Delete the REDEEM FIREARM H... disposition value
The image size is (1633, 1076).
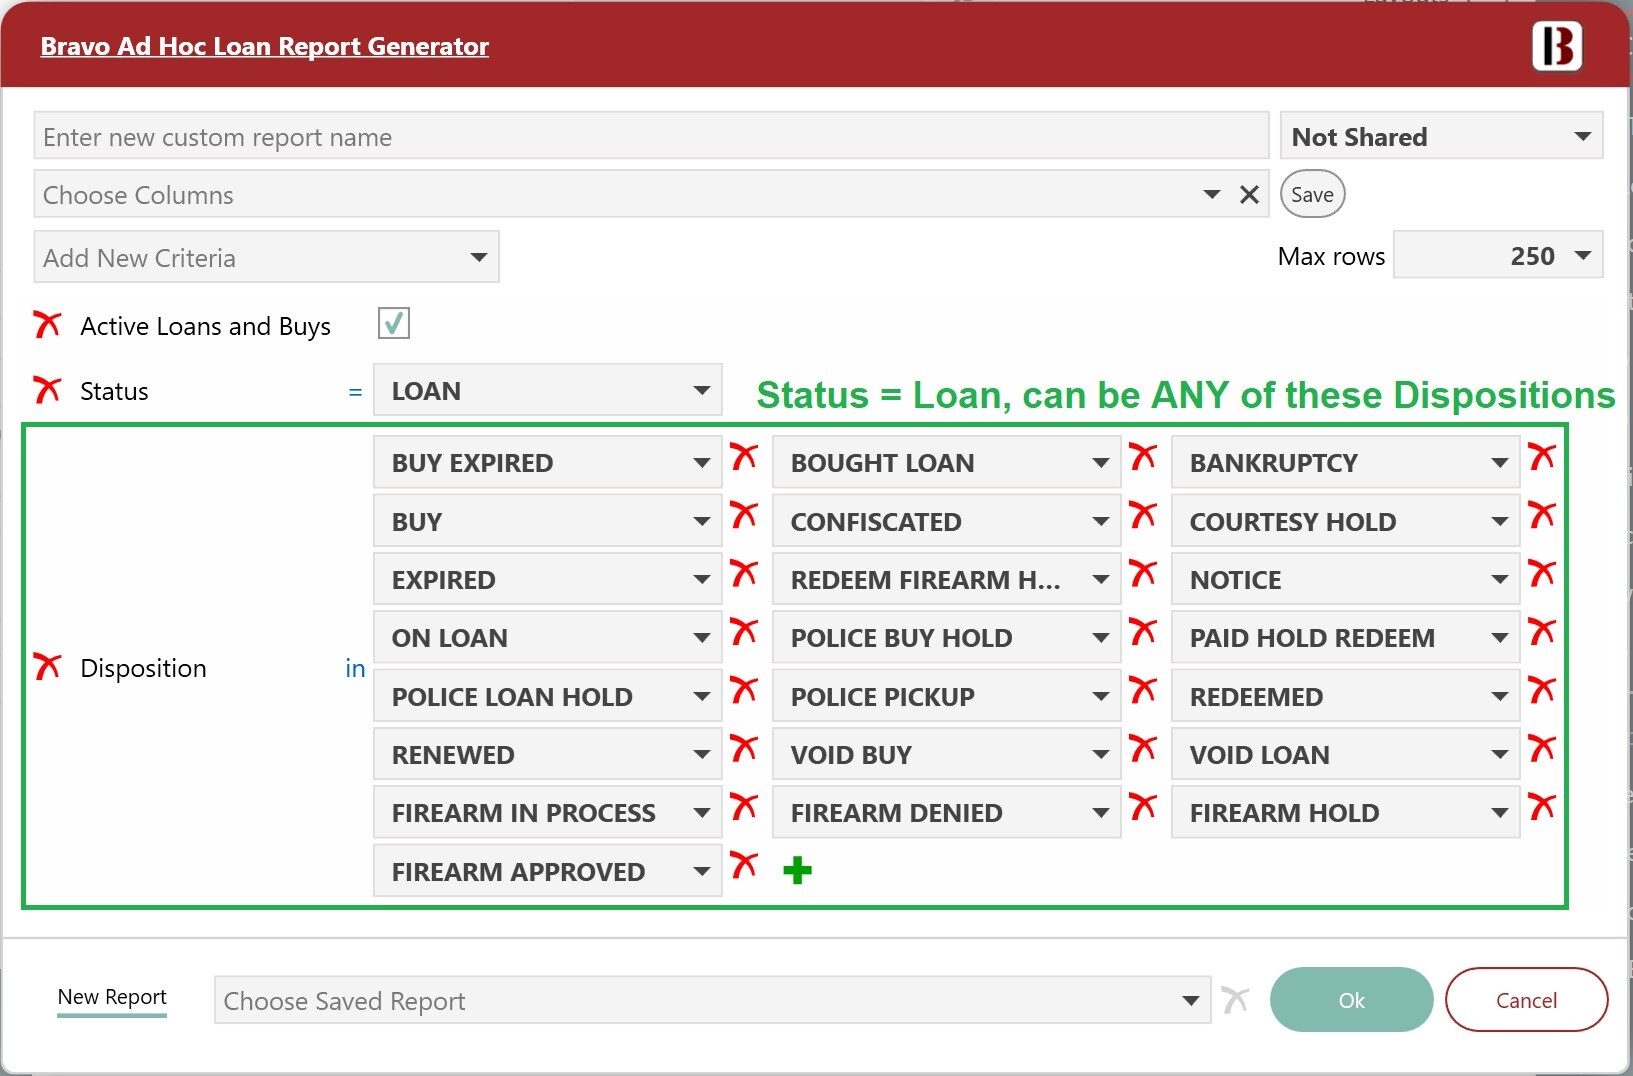click(x=1143, y=574)
